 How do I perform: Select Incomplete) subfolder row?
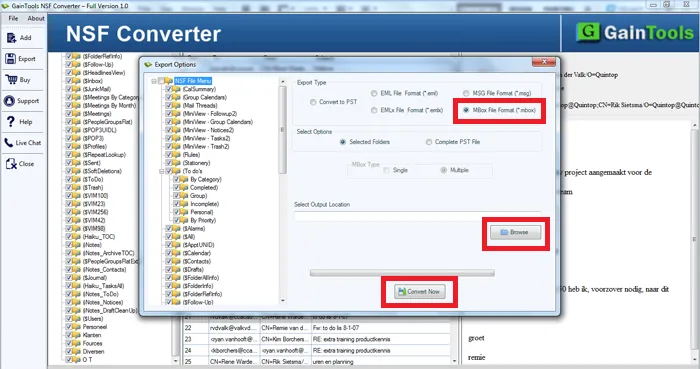point(204,204)
